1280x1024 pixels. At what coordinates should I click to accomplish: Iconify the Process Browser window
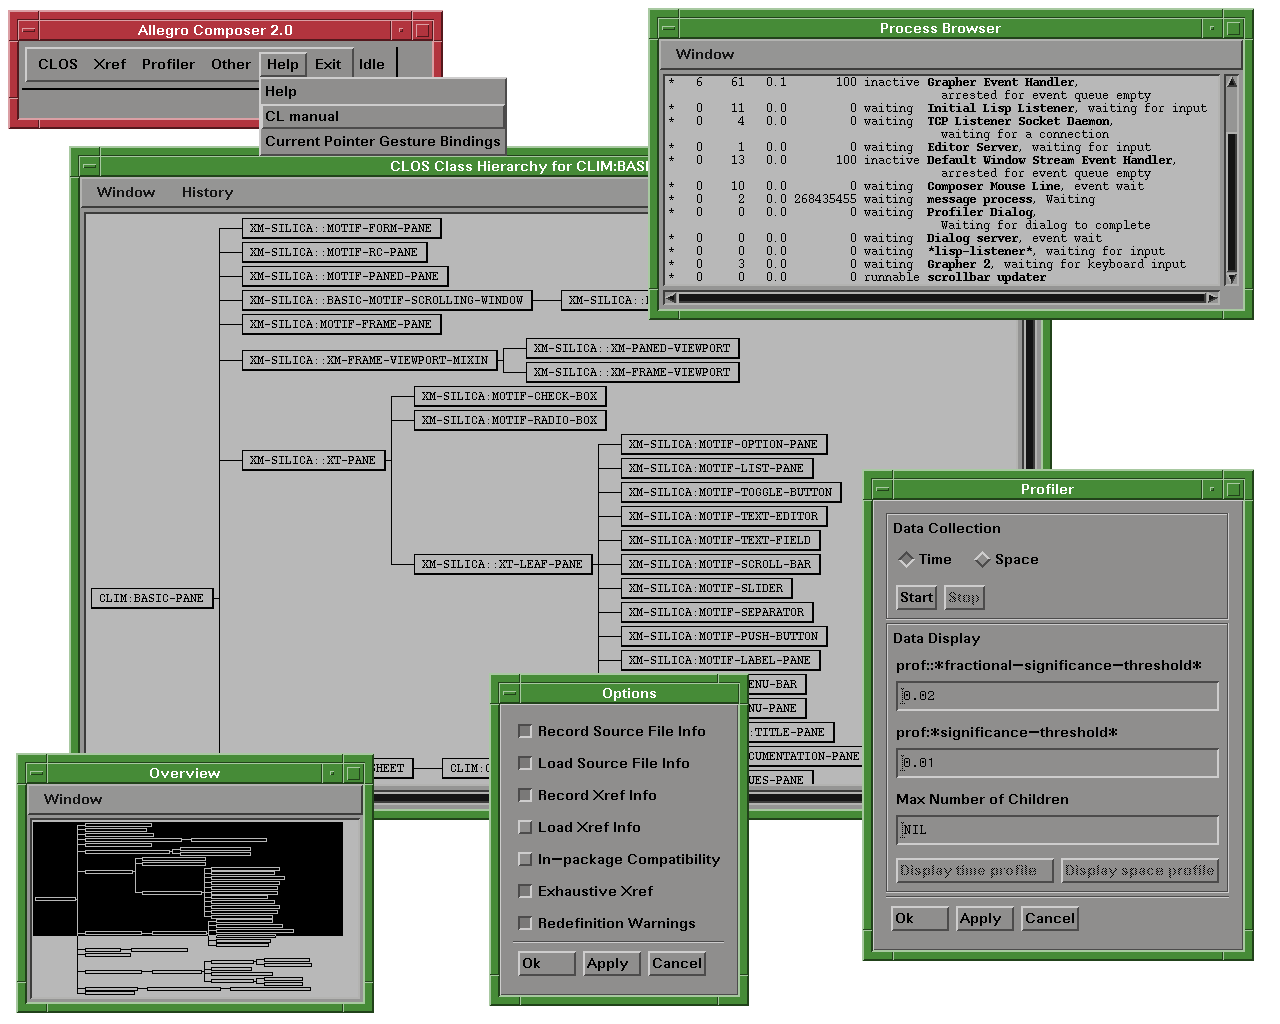pos(1212,28)
